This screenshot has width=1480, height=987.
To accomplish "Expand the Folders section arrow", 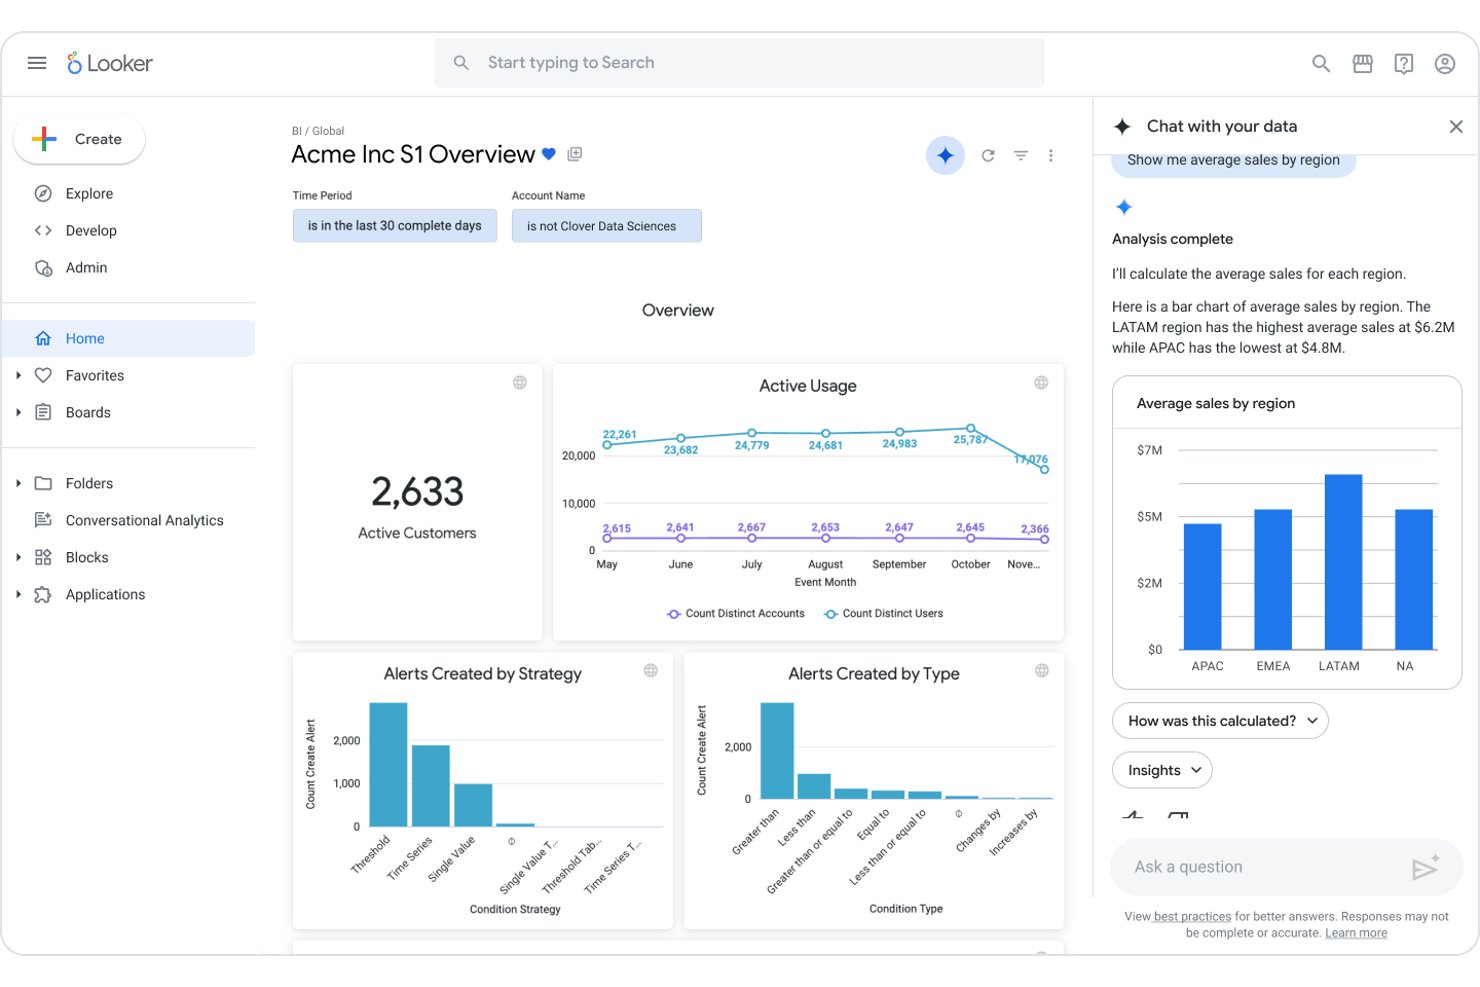I will pyautogui.click(x=18, y=484).
